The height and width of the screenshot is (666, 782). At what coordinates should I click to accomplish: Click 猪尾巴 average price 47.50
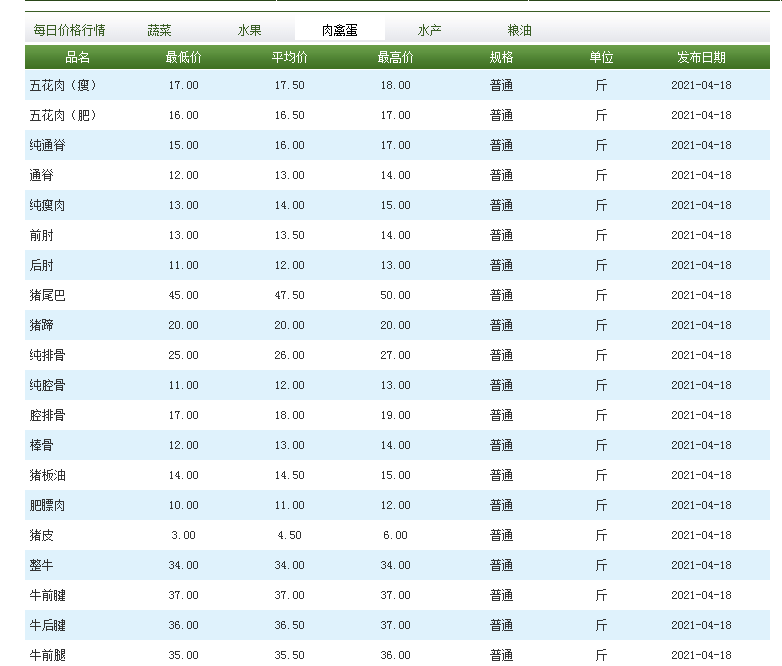pyautogui.click(x=290, y=295)
